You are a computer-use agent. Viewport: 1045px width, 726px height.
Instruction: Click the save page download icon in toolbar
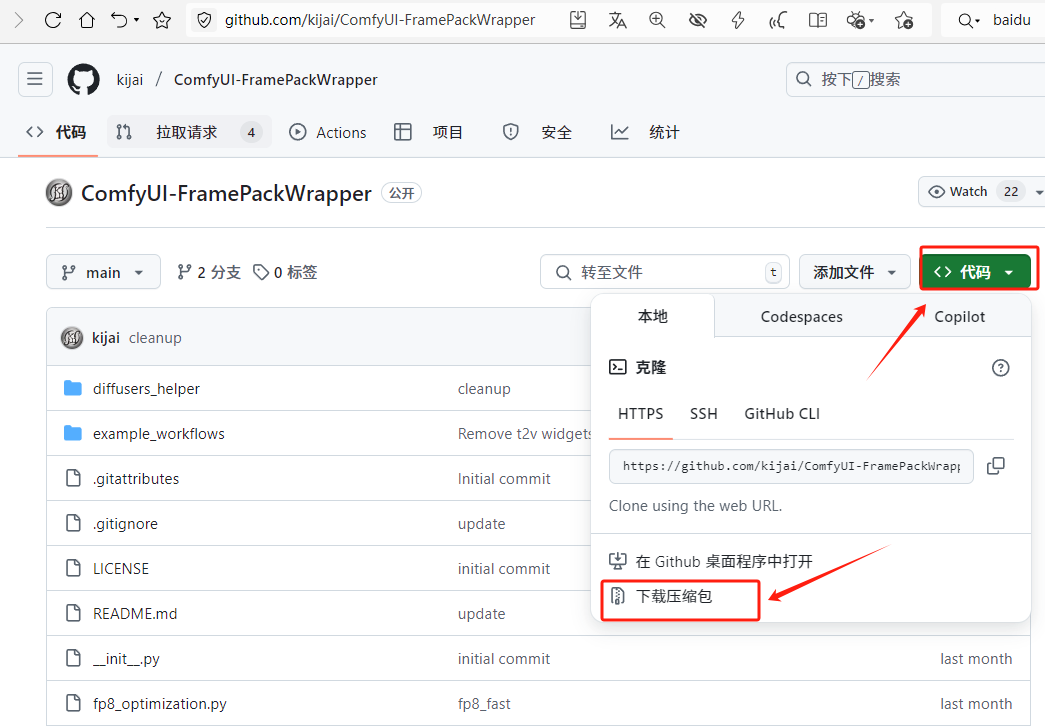[578, 20]
